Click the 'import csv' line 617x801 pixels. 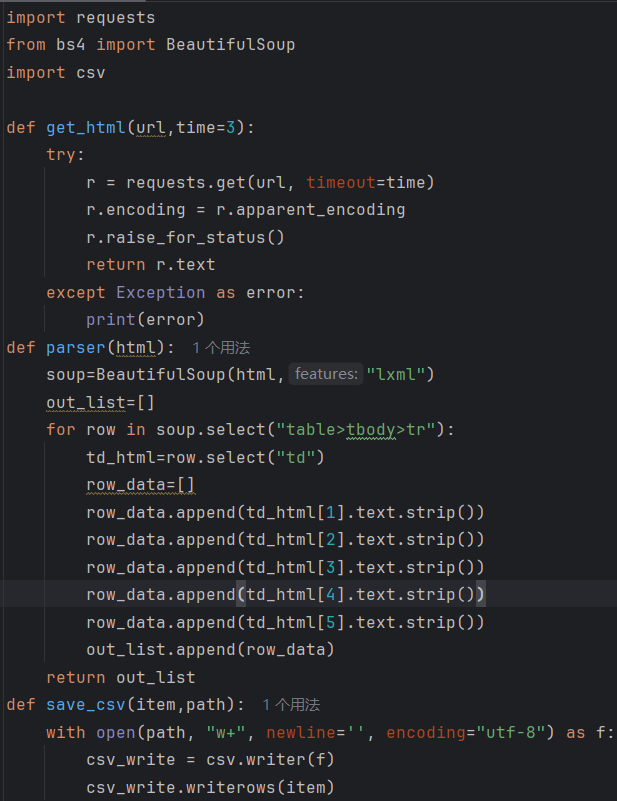[x=56, y=73]
